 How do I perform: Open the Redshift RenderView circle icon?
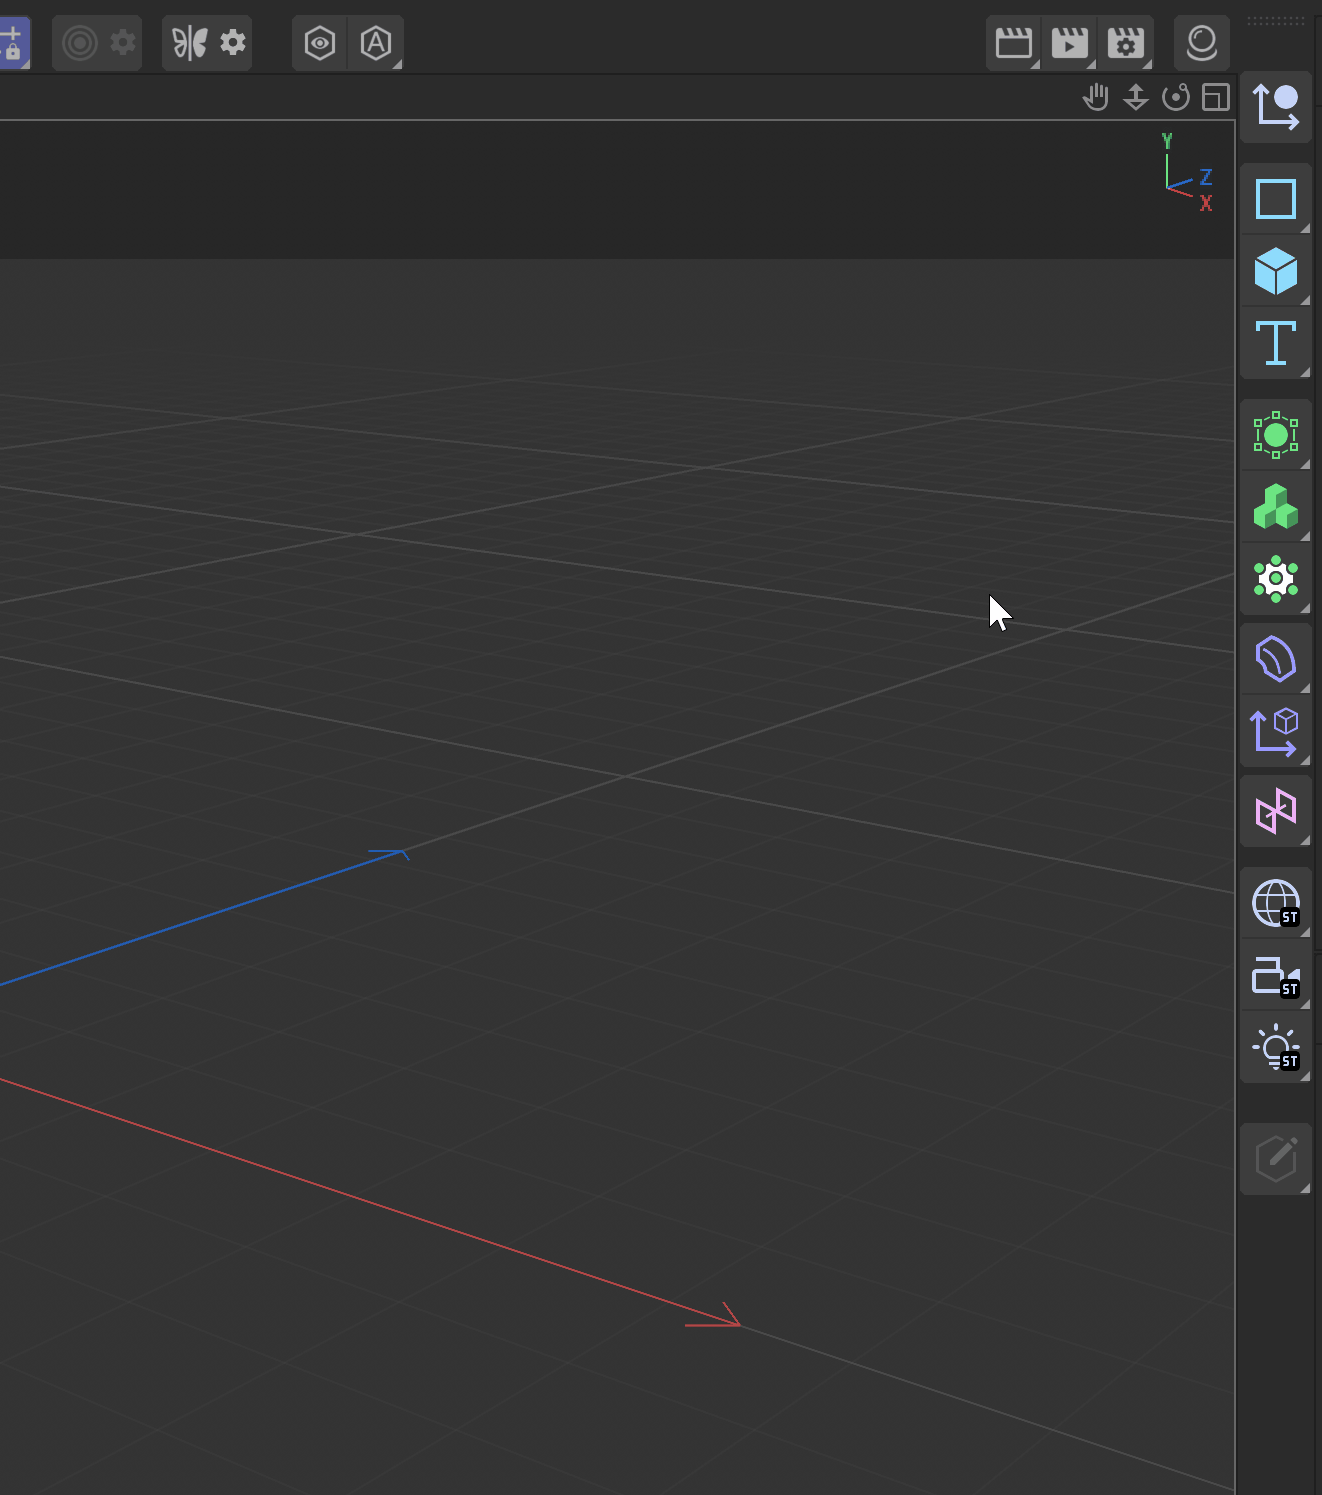pos(1201,43)
